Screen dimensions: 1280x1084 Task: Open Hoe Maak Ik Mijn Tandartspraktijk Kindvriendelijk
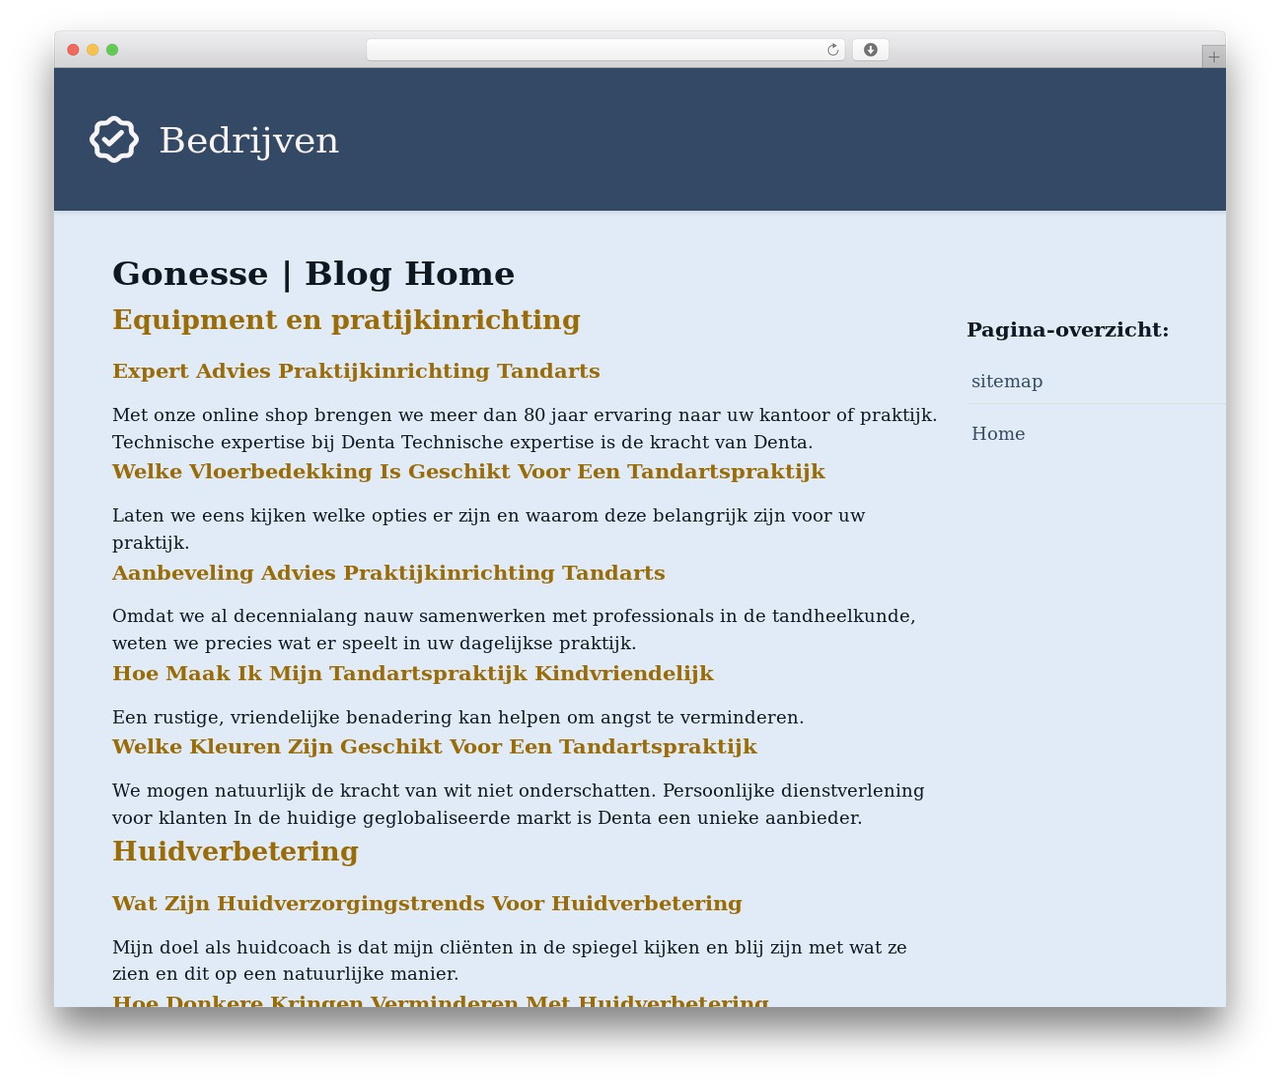(413, 673)
